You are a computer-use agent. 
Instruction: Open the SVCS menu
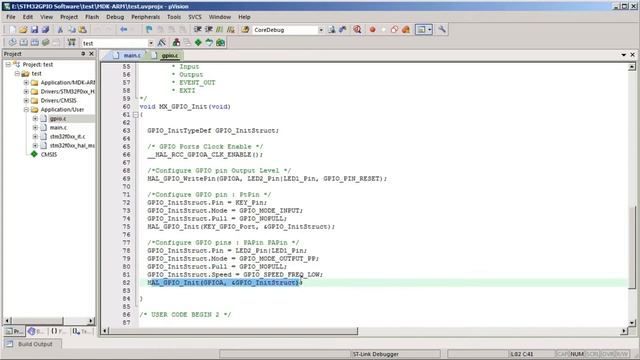[x=195, y=17]
